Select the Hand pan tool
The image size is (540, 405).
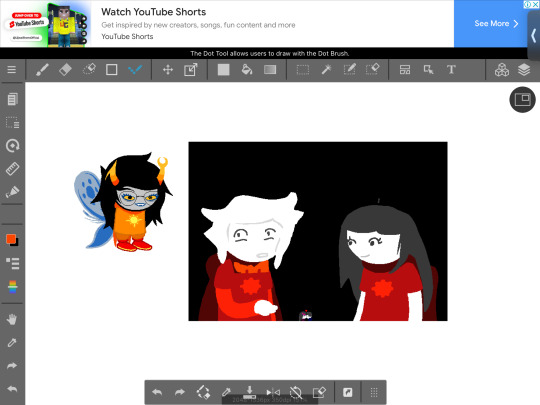click(12, 319)
